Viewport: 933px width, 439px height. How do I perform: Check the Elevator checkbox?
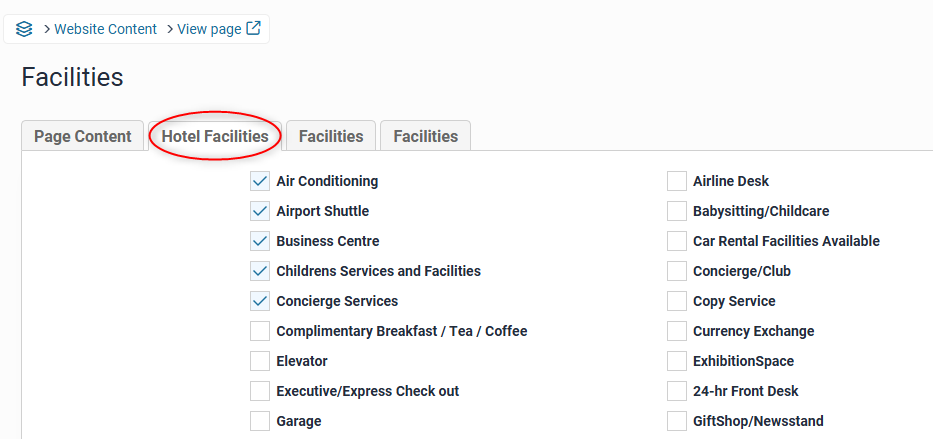point(260,361)
